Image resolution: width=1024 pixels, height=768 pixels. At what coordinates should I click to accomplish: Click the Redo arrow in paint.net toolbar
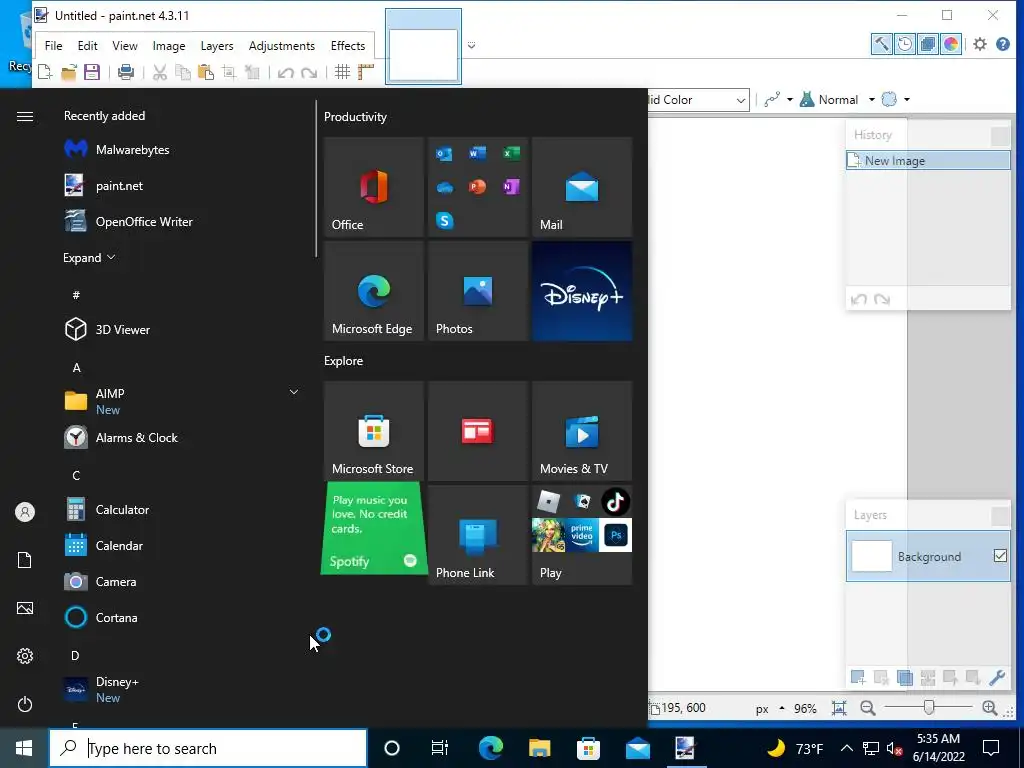click(x=309, y=72)
